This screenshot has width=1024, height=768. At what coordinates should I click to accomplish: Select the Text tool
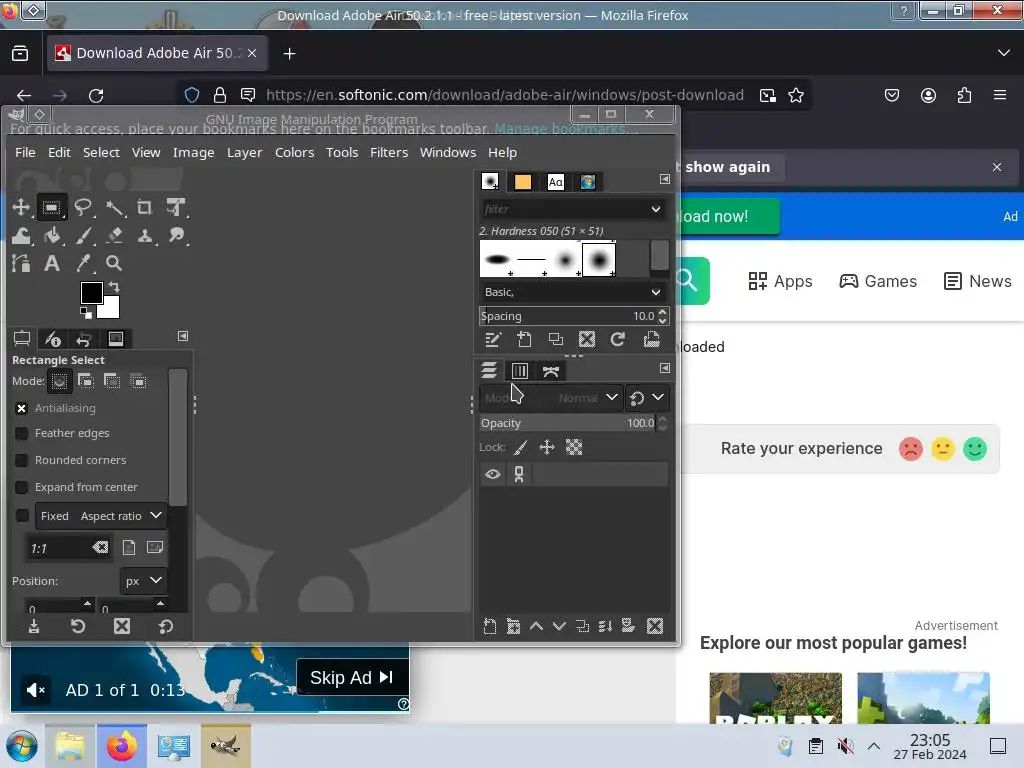click(x=52, y=263)
